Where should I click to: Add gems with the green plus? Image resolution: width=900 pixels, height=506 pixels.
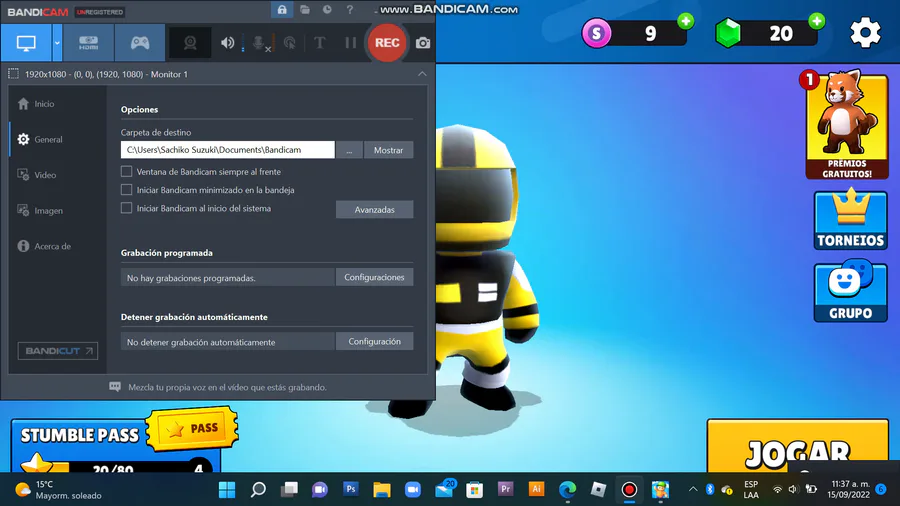(816, 22)
